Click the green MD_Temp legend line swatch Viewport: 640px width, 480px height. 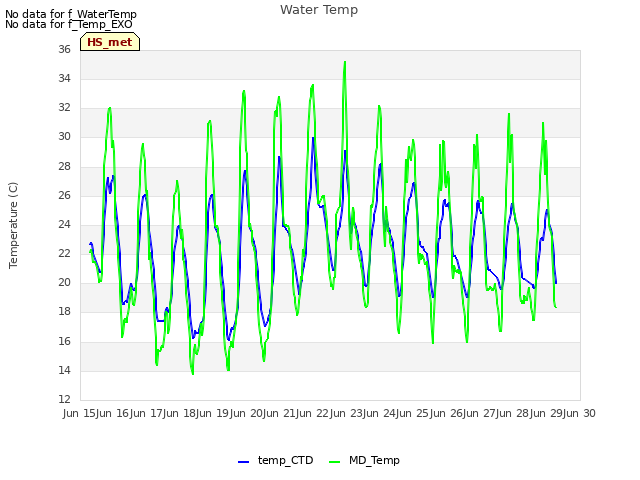click(x=334, y=462)
